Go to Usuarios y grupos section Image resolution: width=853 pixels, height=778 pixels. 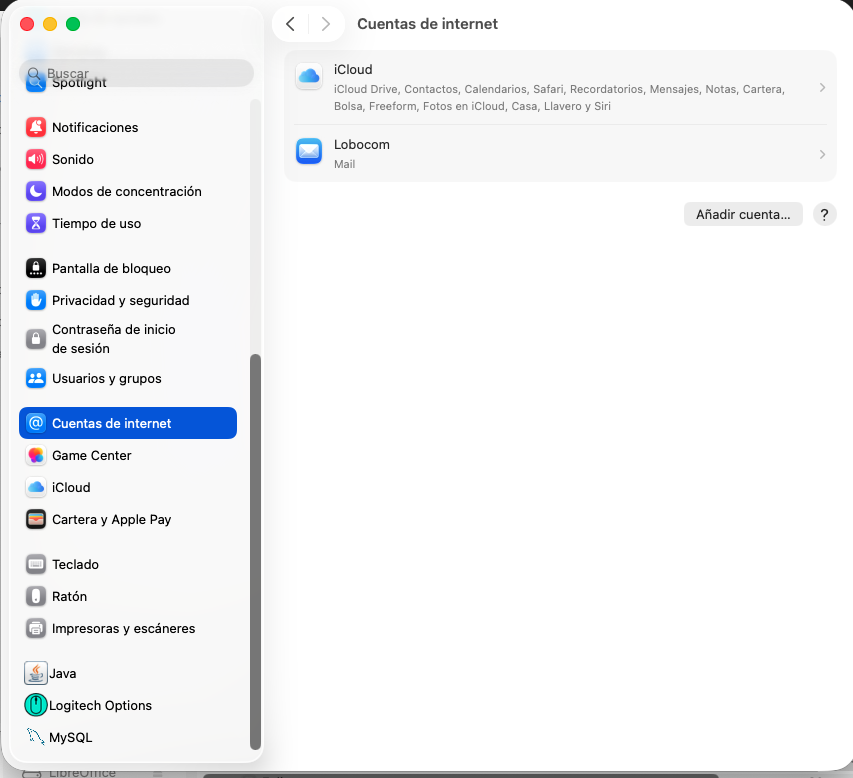106,378
